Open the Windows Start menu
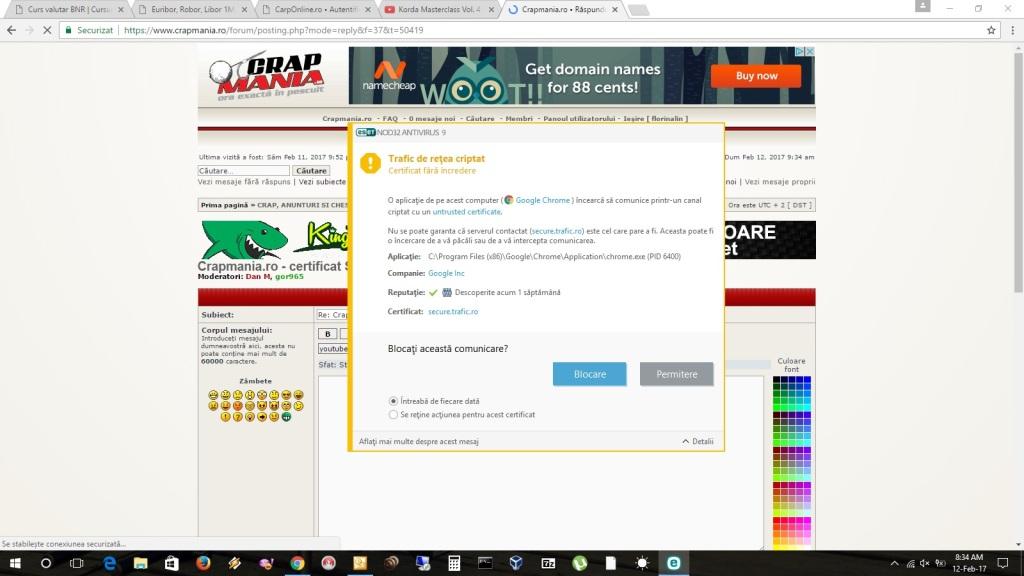The width and height of the screenshot is (1024, 576). [15, 563]
